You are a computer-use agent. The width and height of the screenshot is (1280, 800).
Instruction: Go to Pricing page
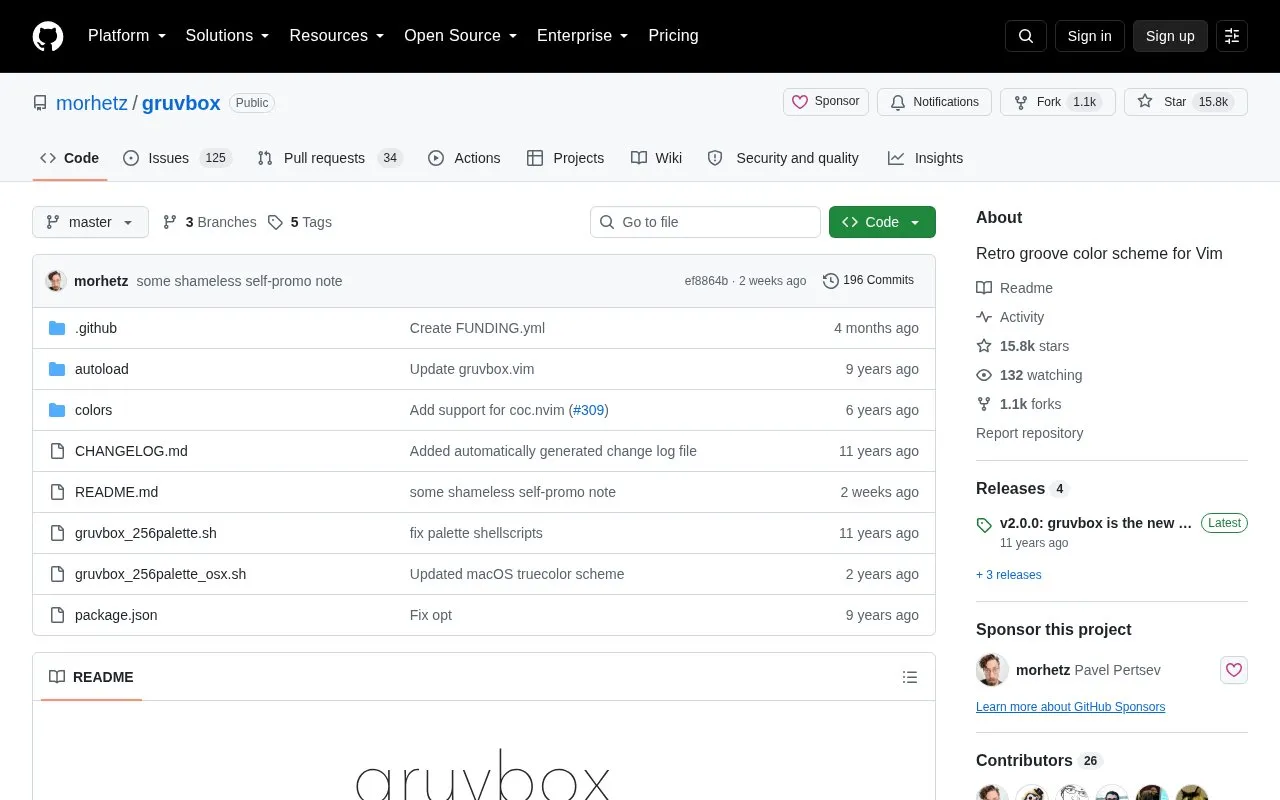673,36
